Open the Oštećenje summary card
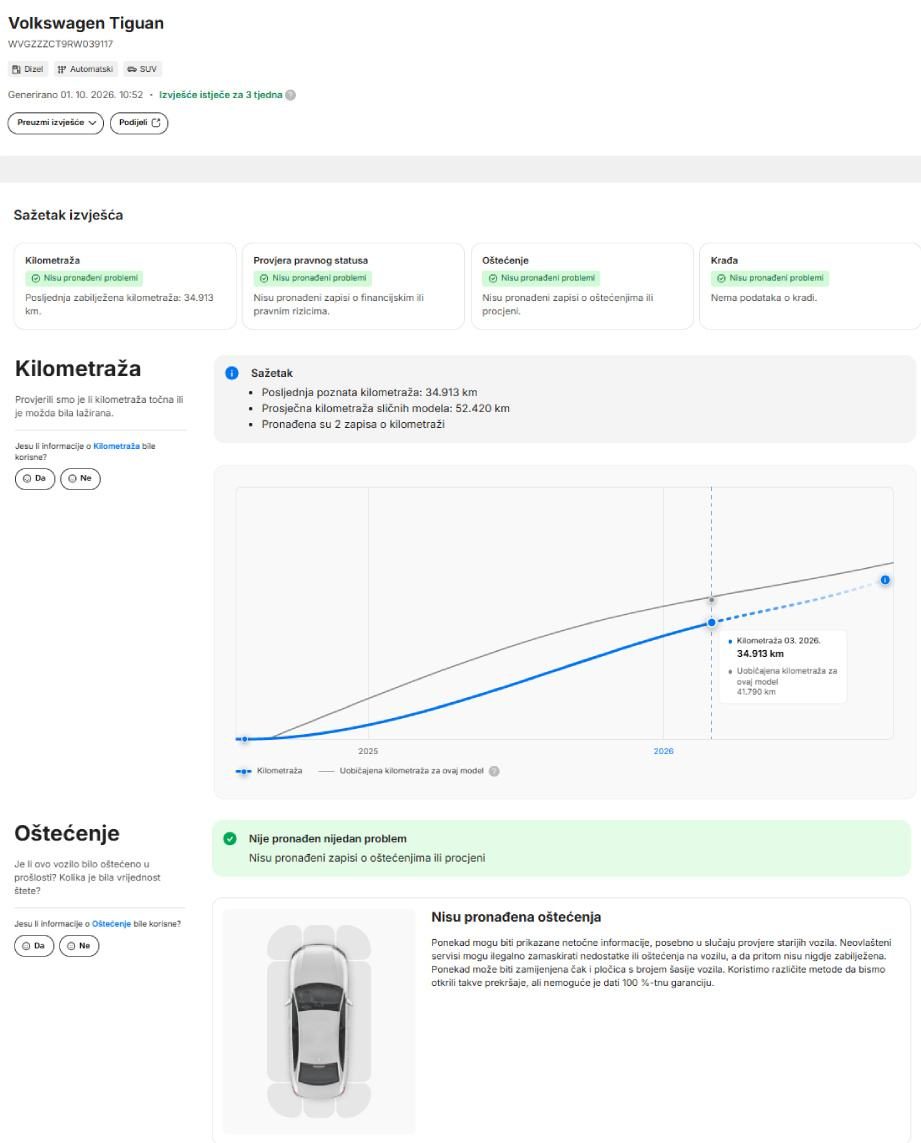Image resolution: width=921 pixels, height=1143 pixels. coord(582,286)
